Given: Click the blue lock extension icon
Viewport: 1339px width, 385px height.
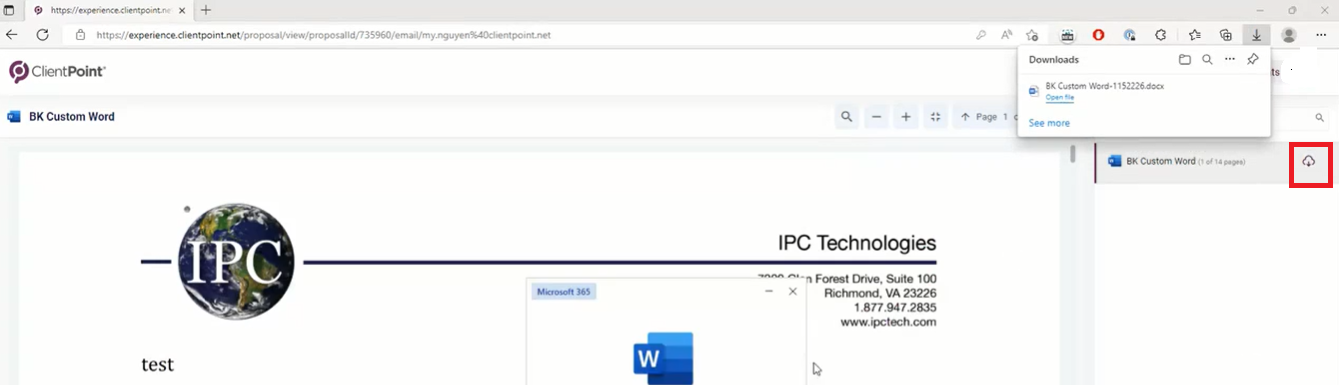Looking at the screenshot, I should coord(1129,34).
